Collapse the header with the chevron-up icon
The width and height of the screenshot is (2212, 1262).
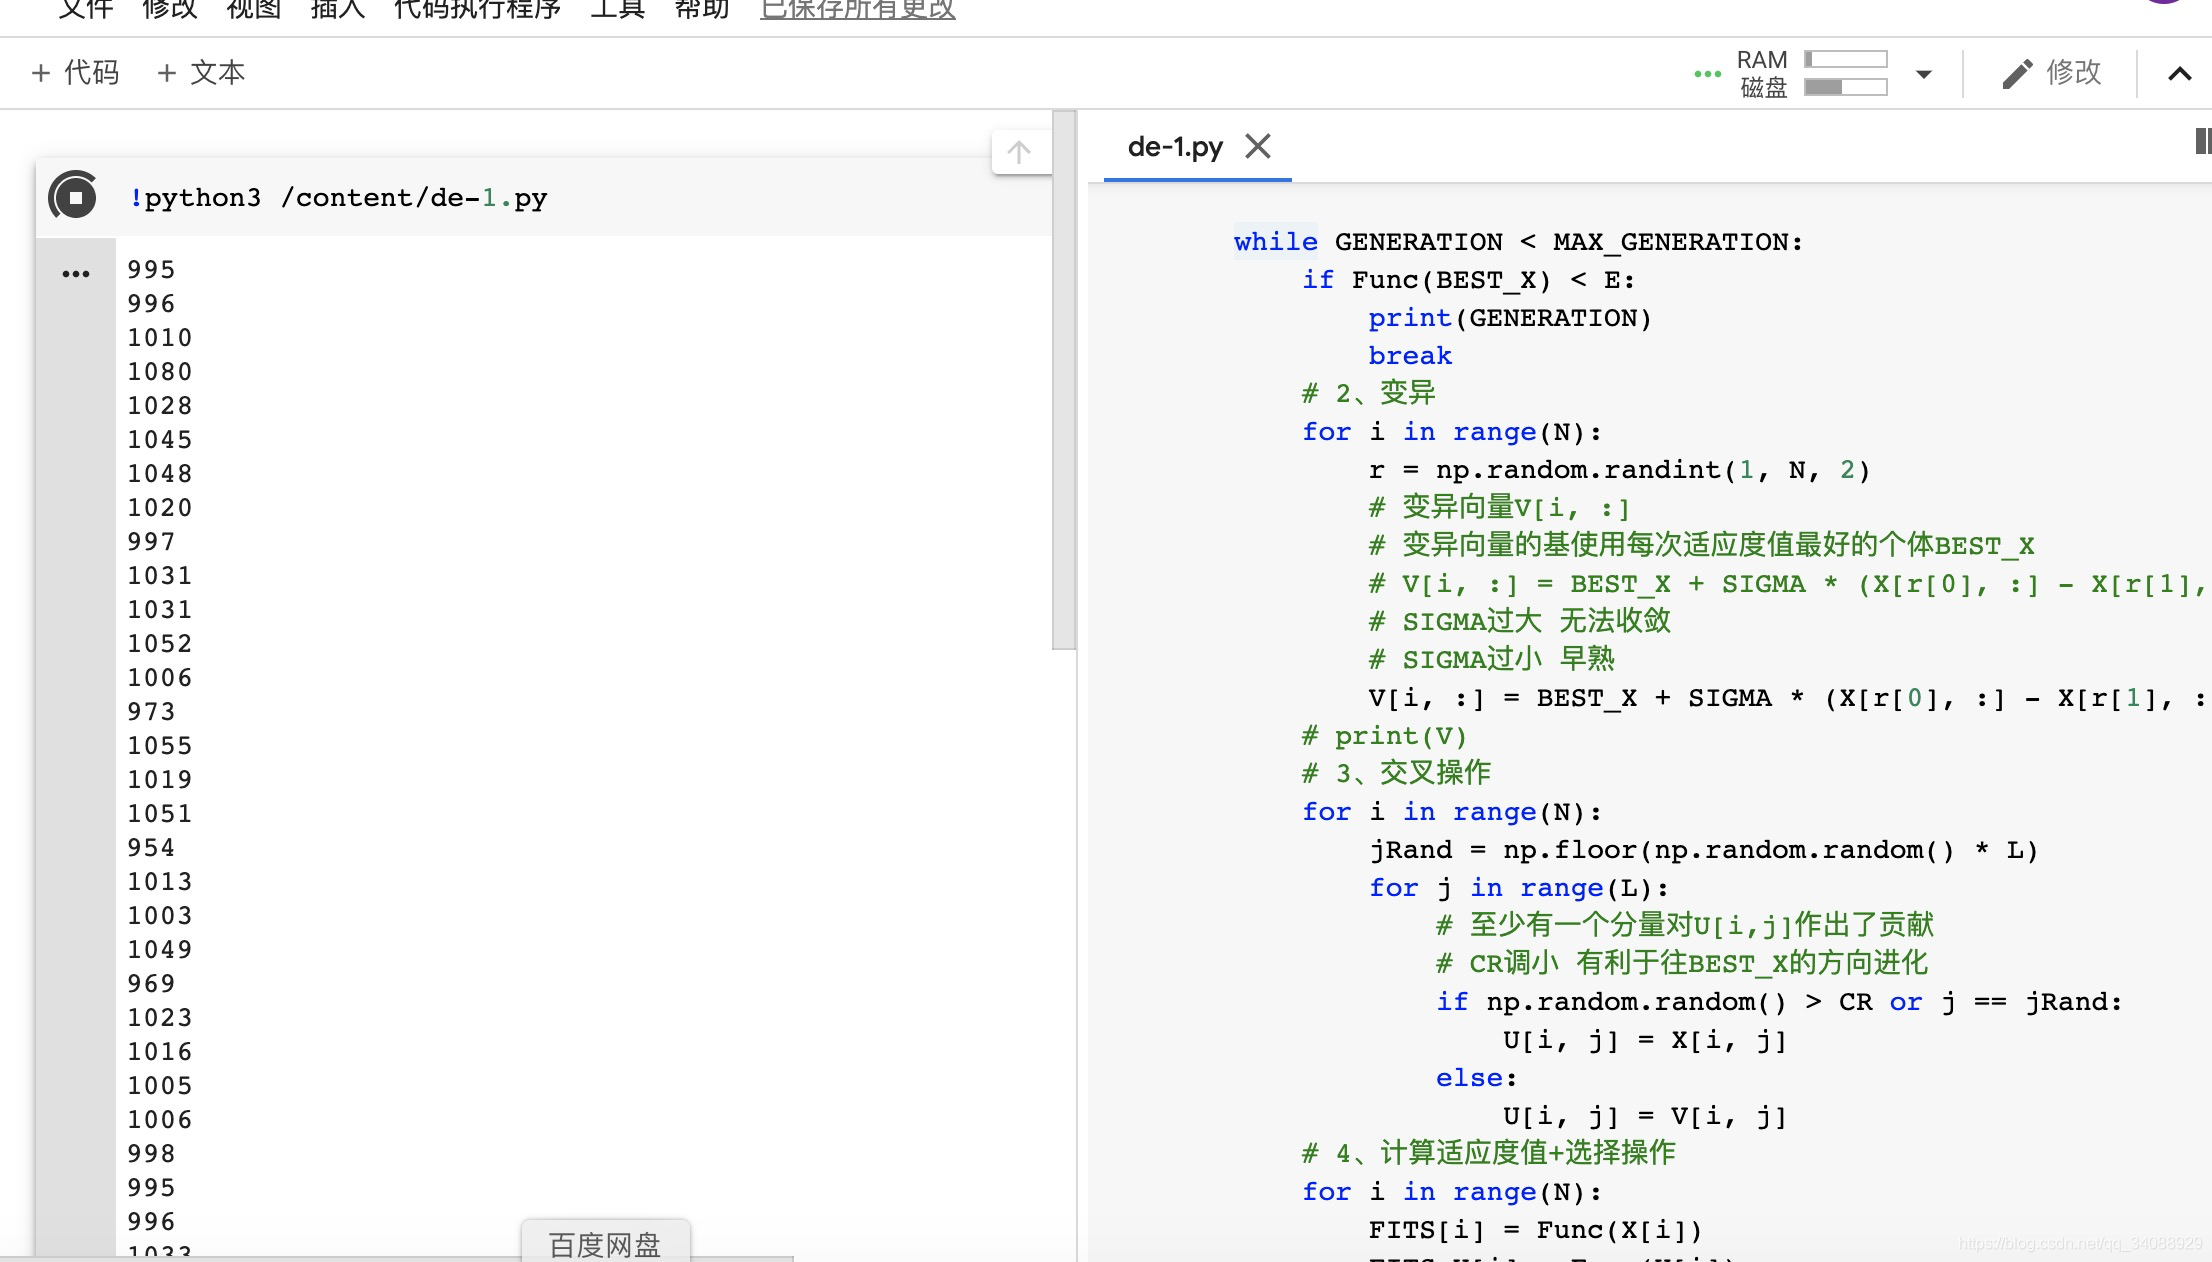(x=2179, y=73)
